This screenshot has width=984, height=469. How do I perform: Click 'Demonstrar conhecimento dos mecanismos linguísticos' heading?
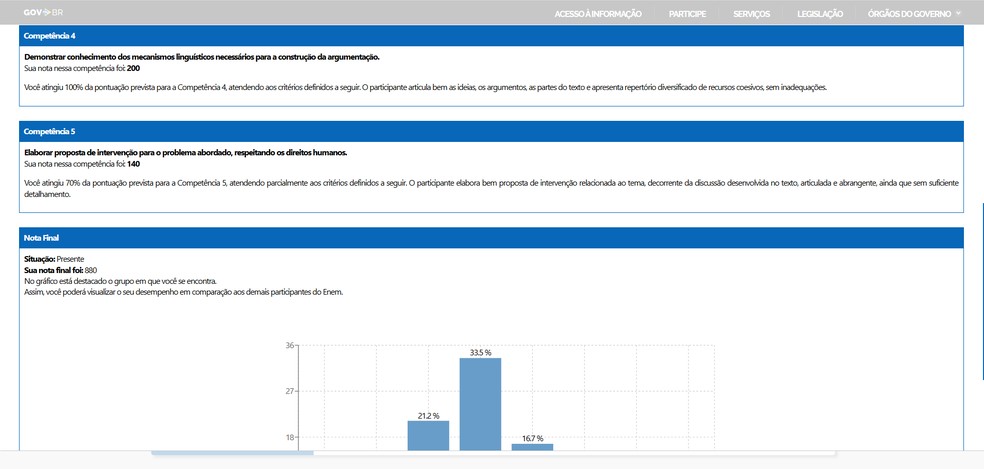click(201, 57)
